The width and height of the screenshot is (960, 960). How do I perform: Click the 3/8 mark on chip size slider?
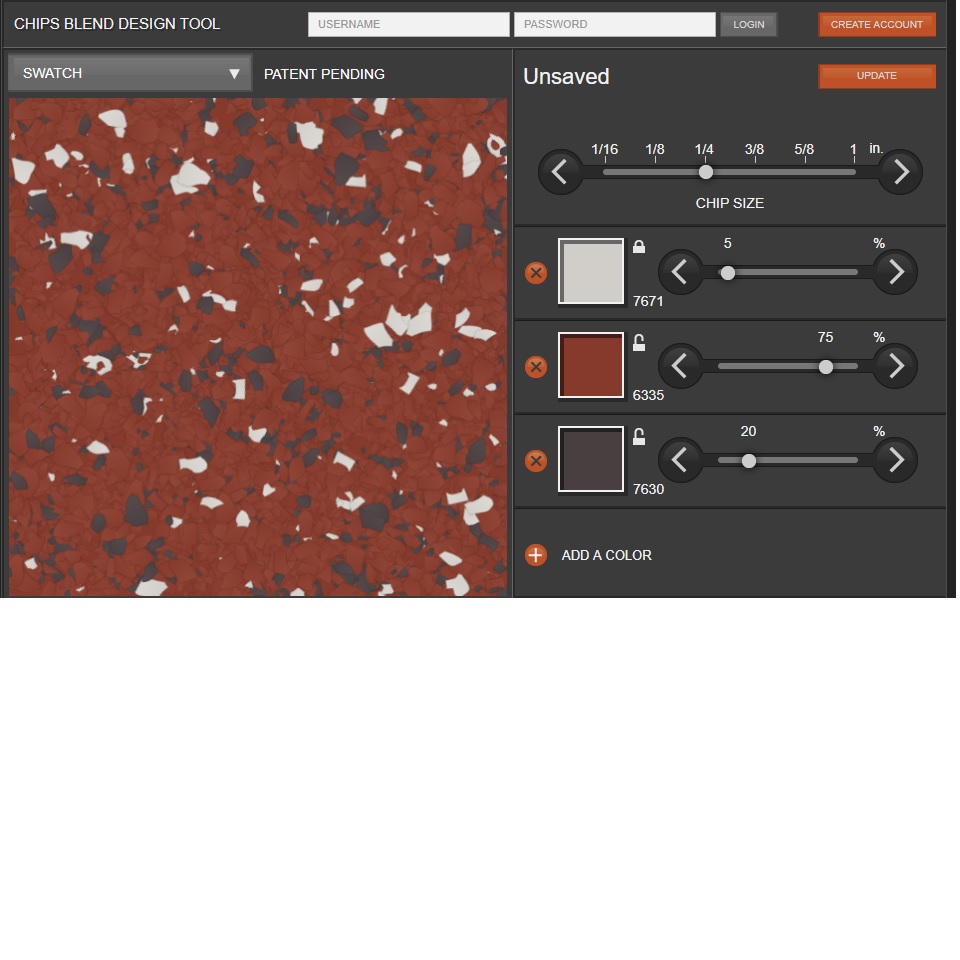(x=754, y=150)
